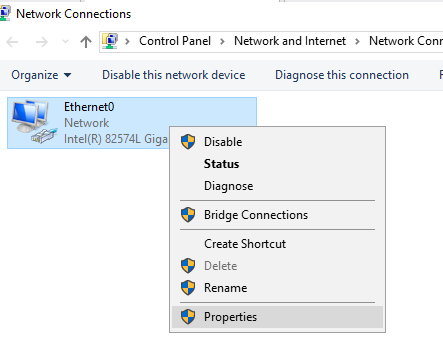
Task: Click the address bar network icon
Action: coord(110,41)
